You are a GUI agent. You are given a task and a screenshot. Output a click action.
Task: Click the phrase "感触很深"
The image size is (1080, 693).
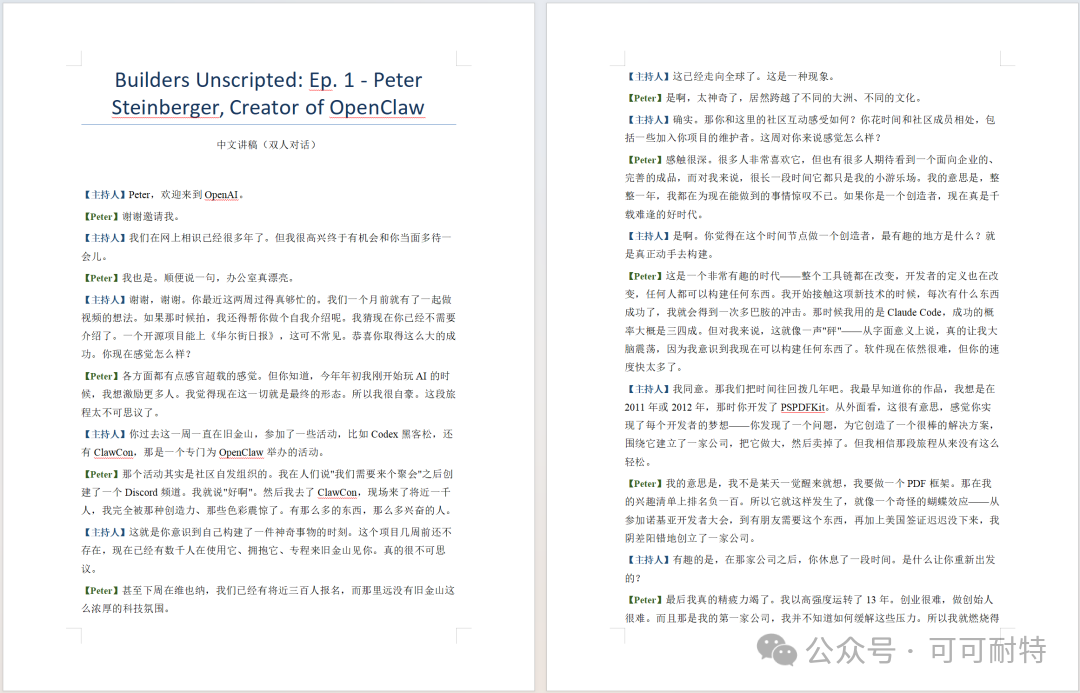tap(686, 160)
